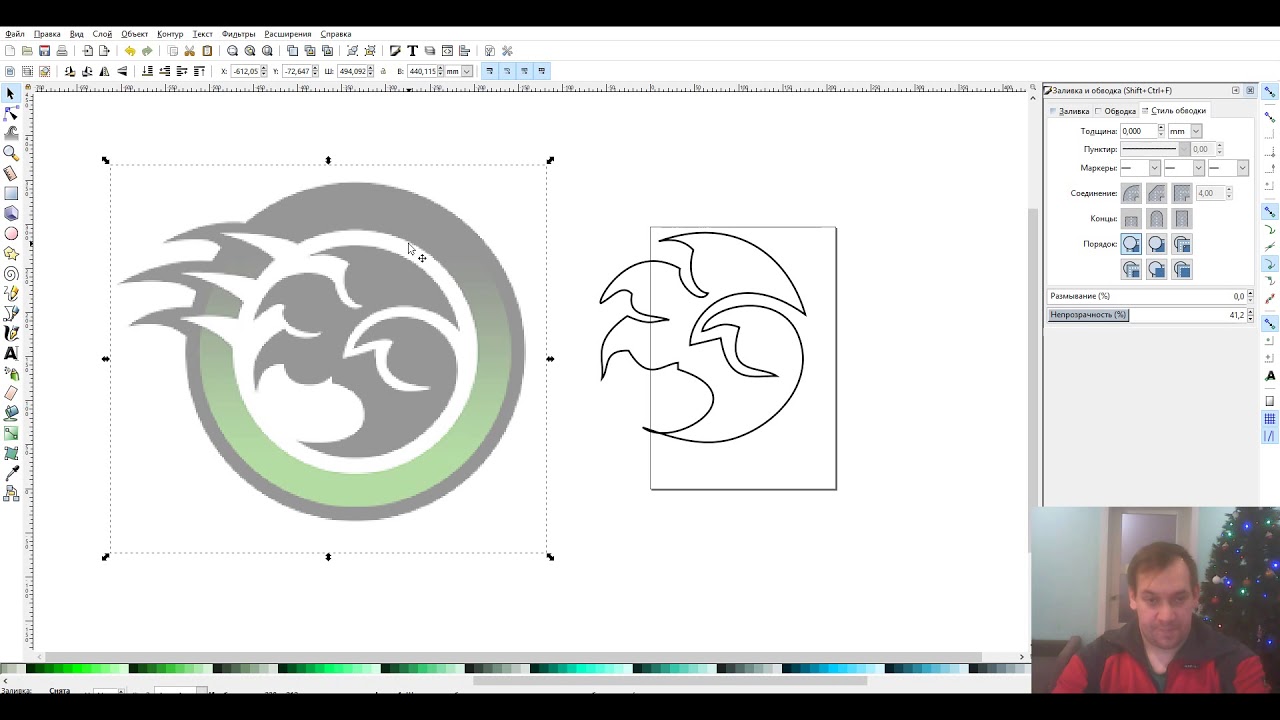Open the XML editor icon

coord(447,51)
